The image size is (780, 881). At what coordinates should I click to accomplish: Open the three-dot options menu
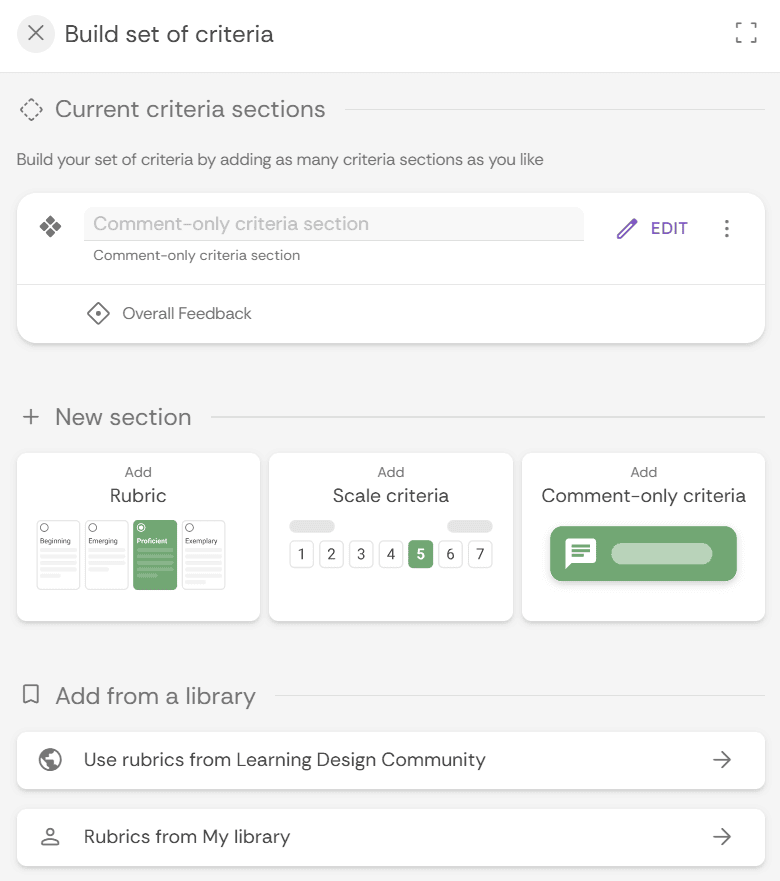click(x=727, y=228)
